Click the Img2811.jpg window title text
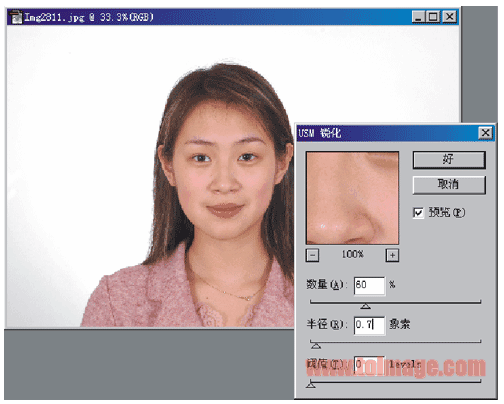The width and height of the screenshot is (504, 404). 89,17
